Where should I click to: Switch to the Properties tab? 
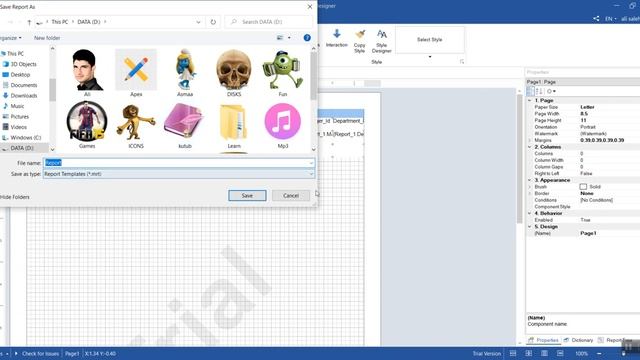(x=544, y=340)
